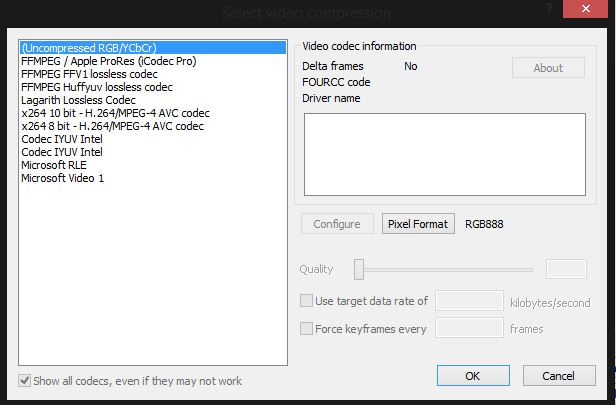Click the keyframes frames input field

click(x=470, y=328)
